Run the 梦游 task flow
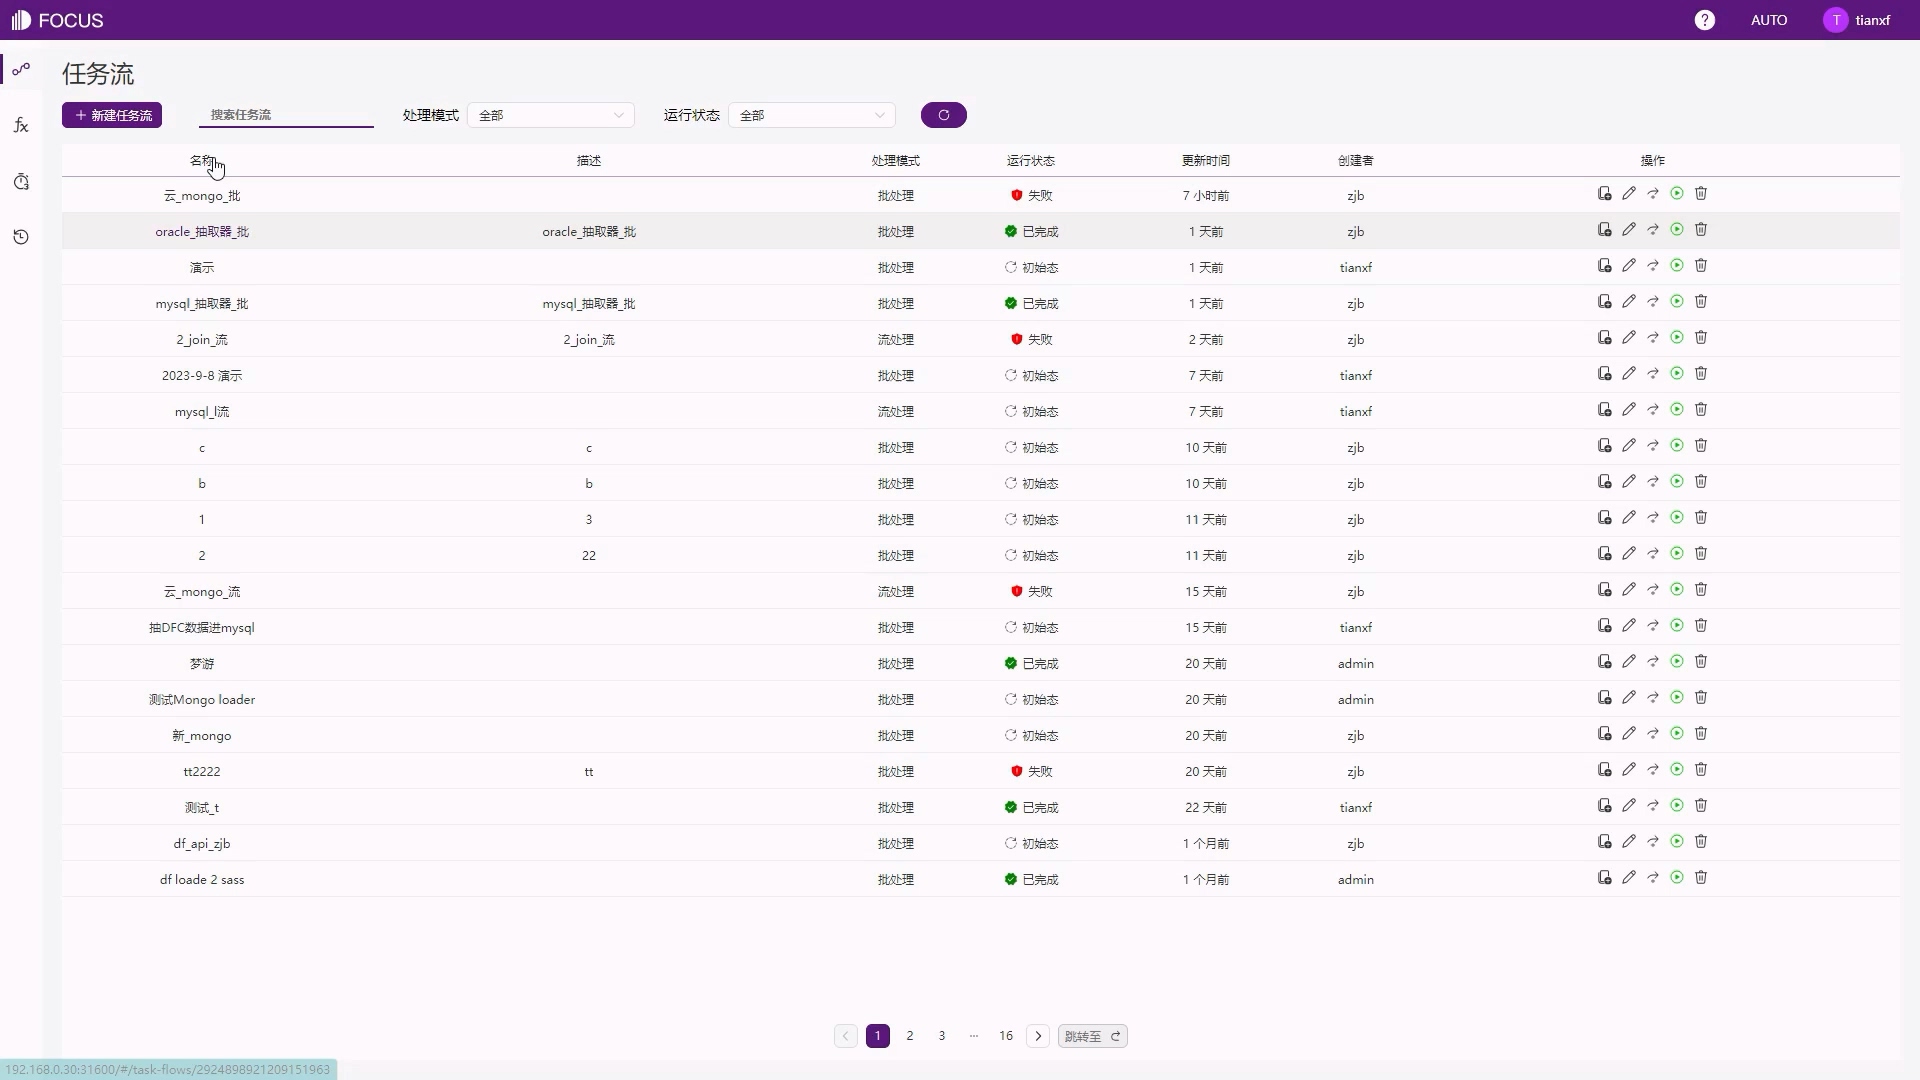Viewport: 1920px width, 1080px height. point(1677,662)
